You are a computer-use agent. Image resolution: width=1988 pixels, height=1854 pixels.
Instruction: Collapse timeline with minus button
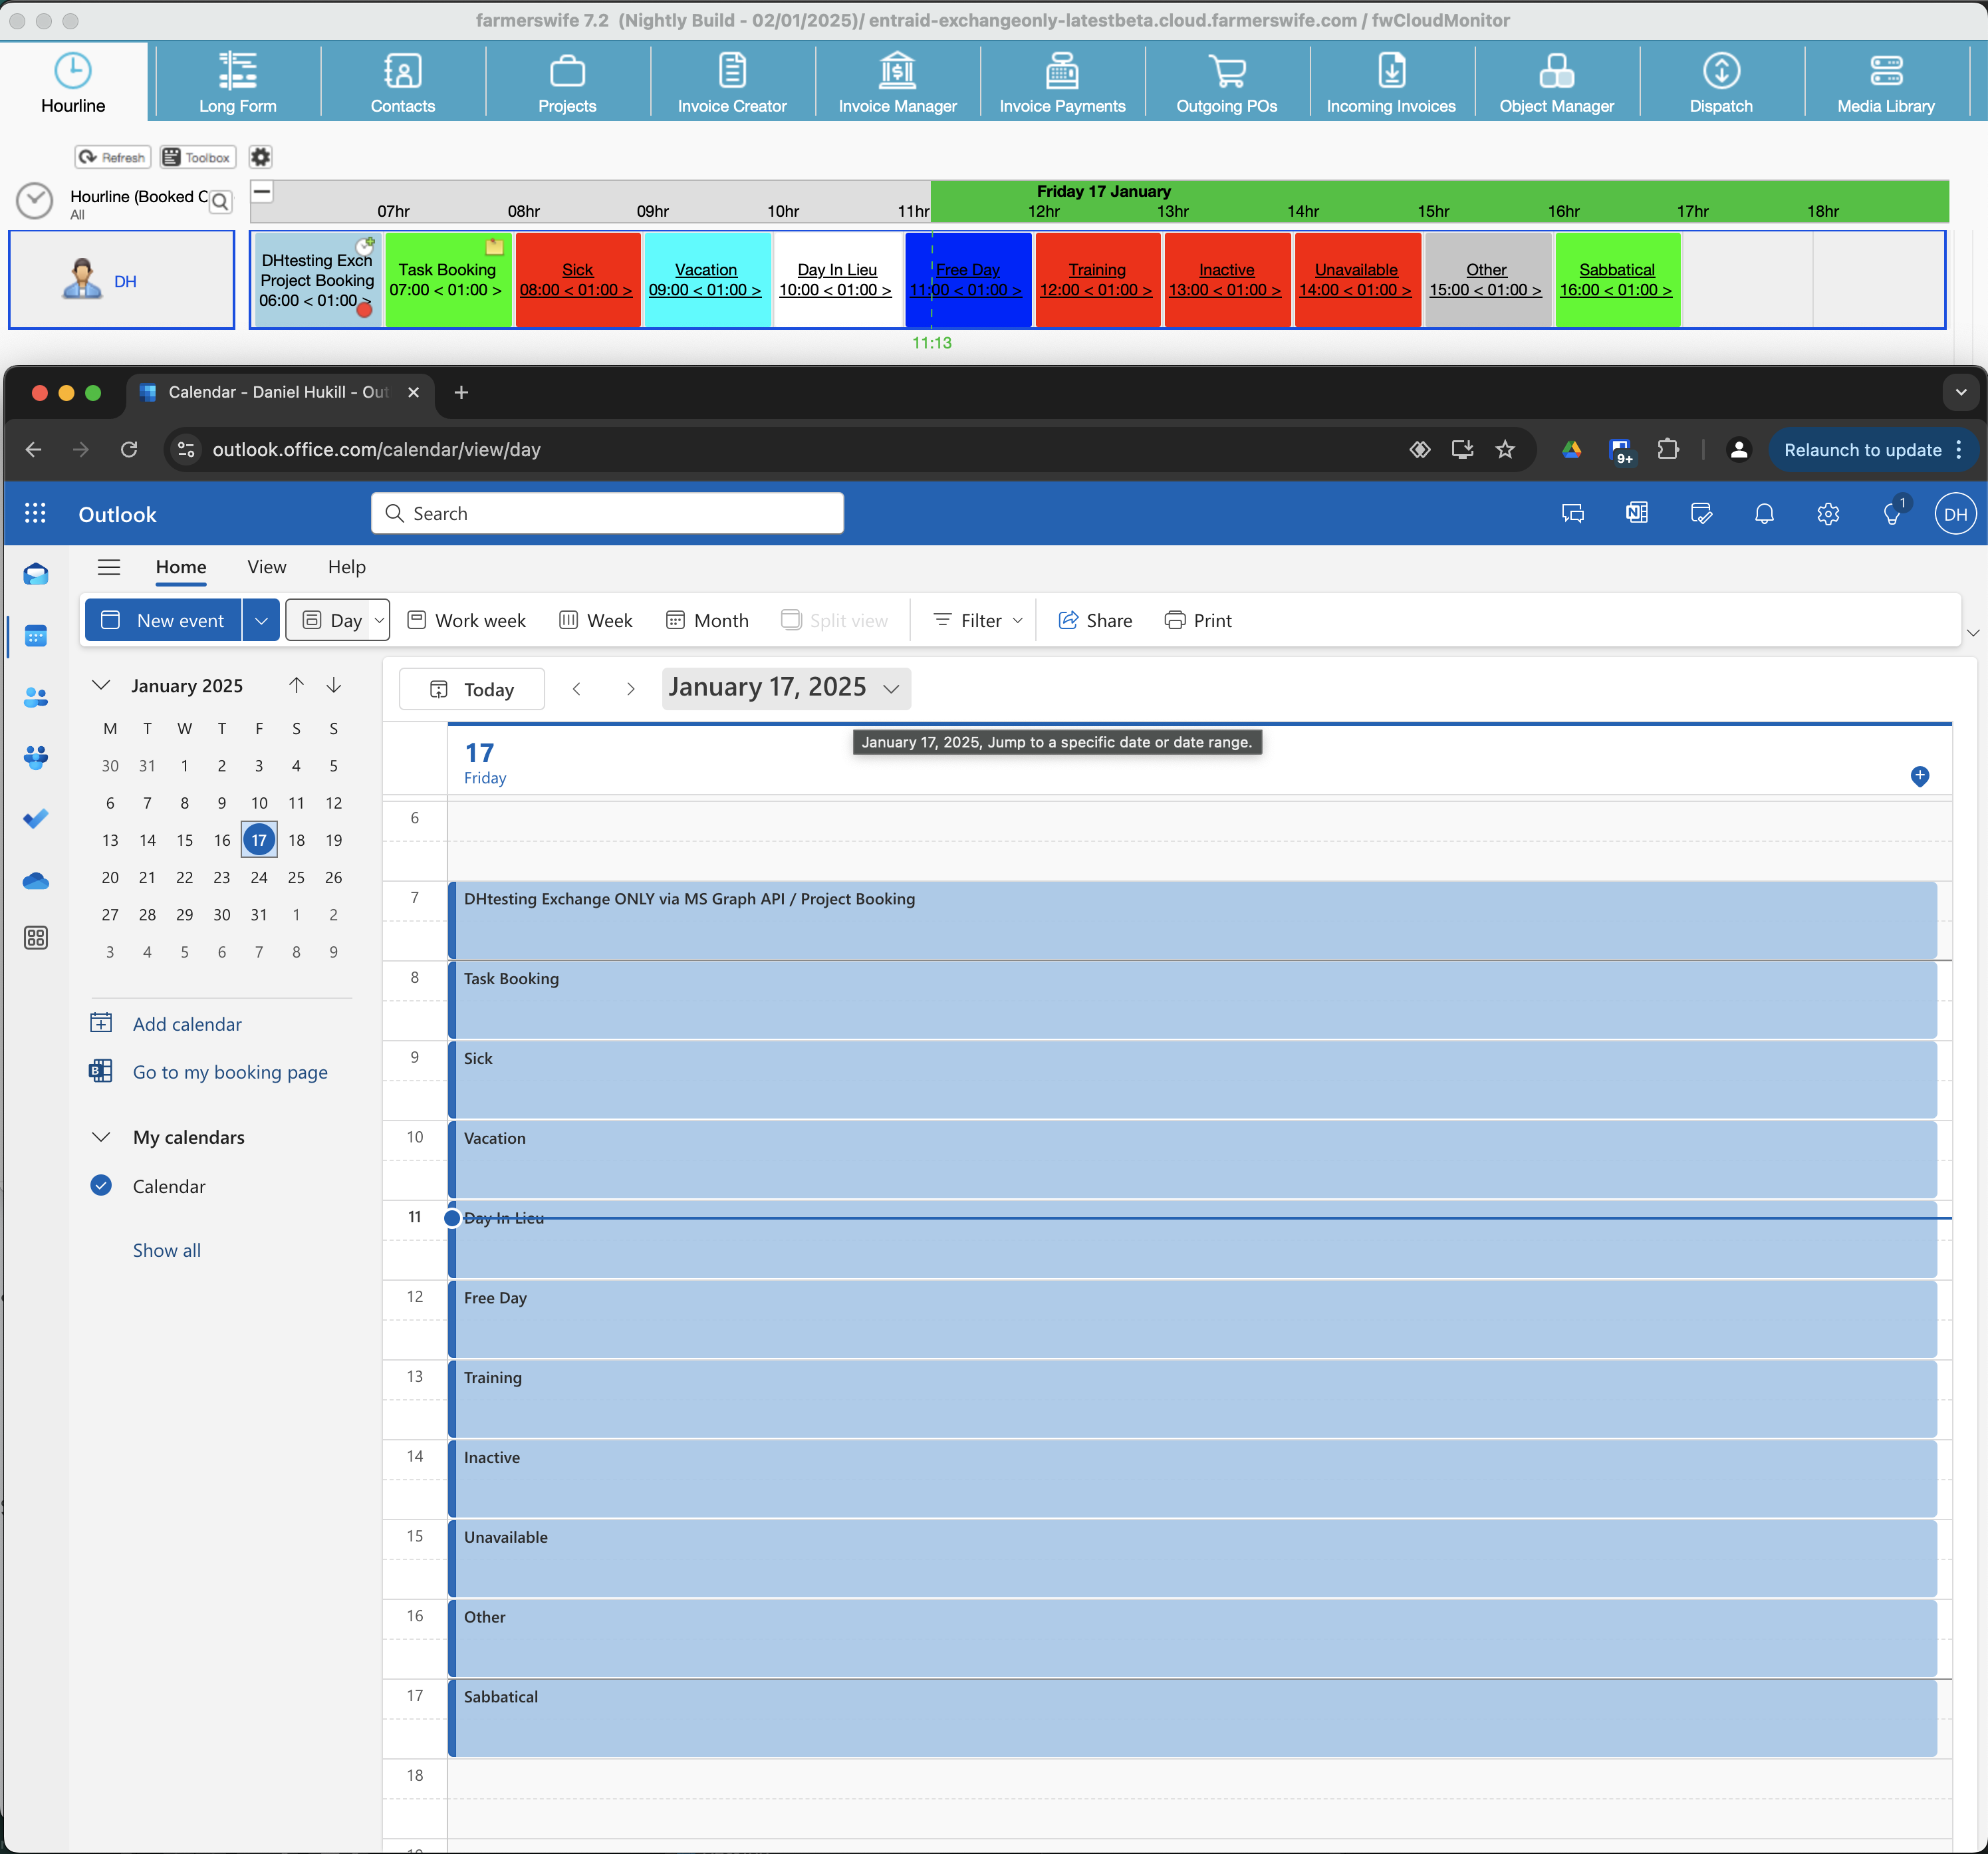(x=262, y=191)
